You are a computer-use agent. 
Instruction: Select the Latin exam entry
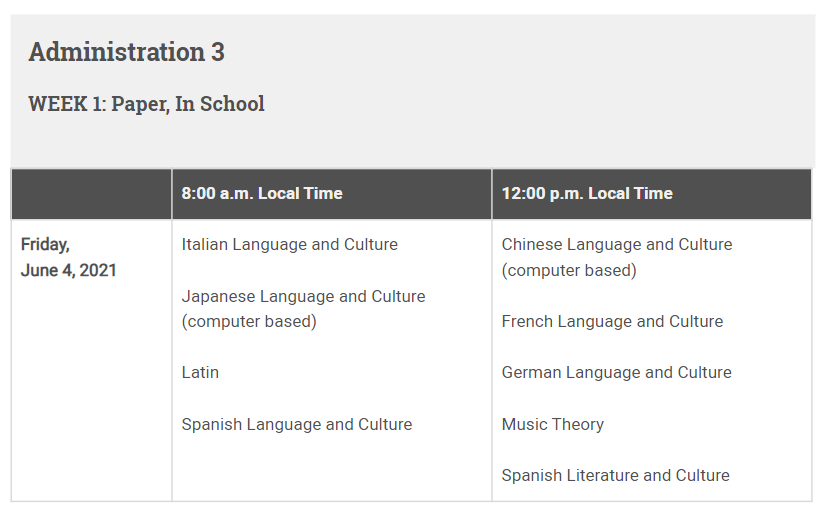[200, 373]
